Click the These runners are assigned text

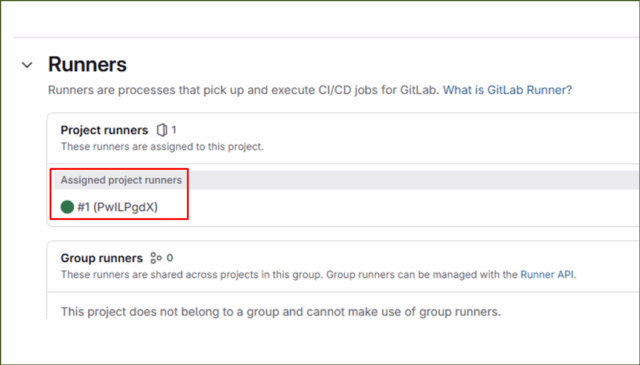pyautogui.click(x=162, y=147)
